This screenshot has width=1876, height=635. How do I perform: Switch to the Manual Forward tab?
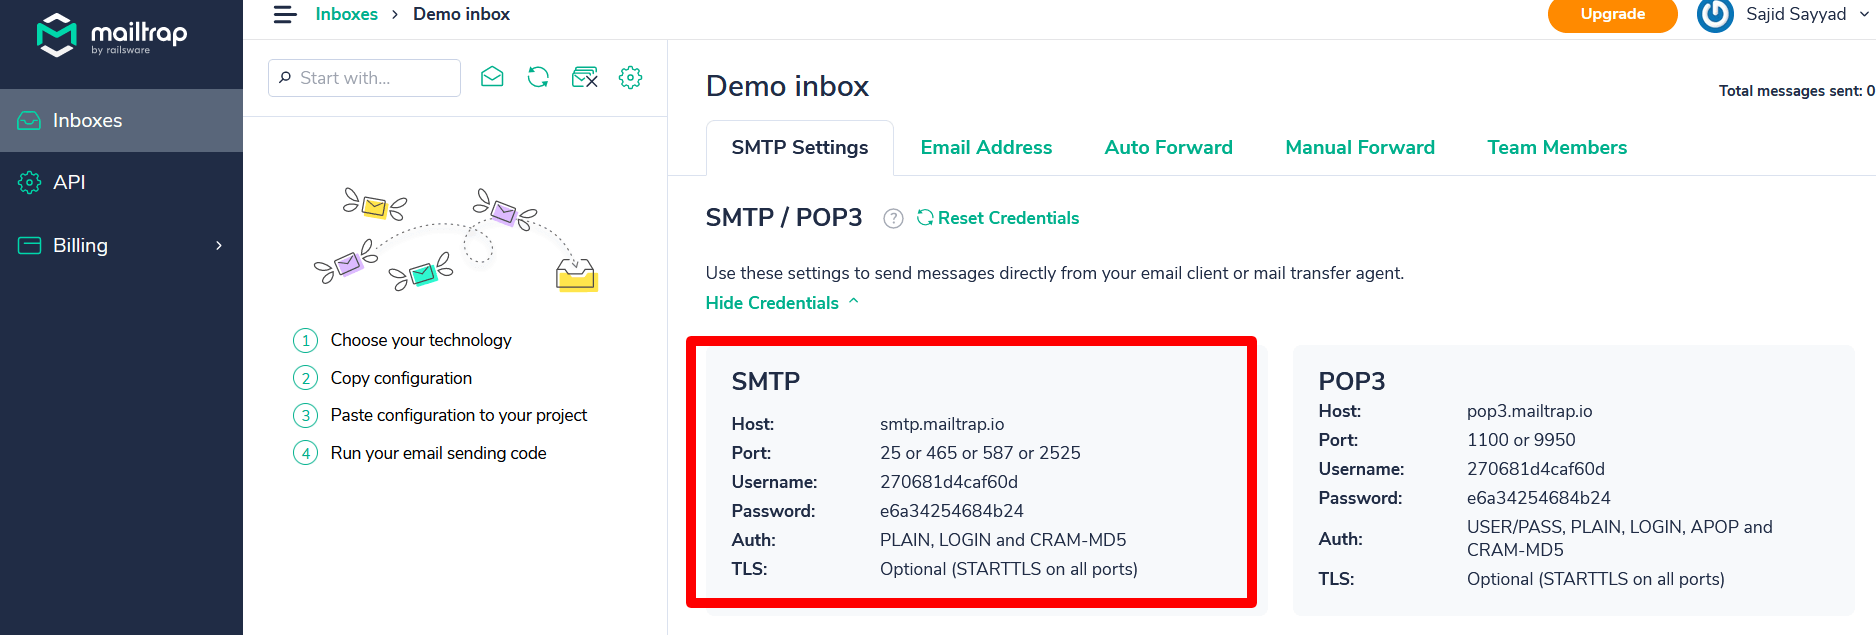[x=1360, y=147]
